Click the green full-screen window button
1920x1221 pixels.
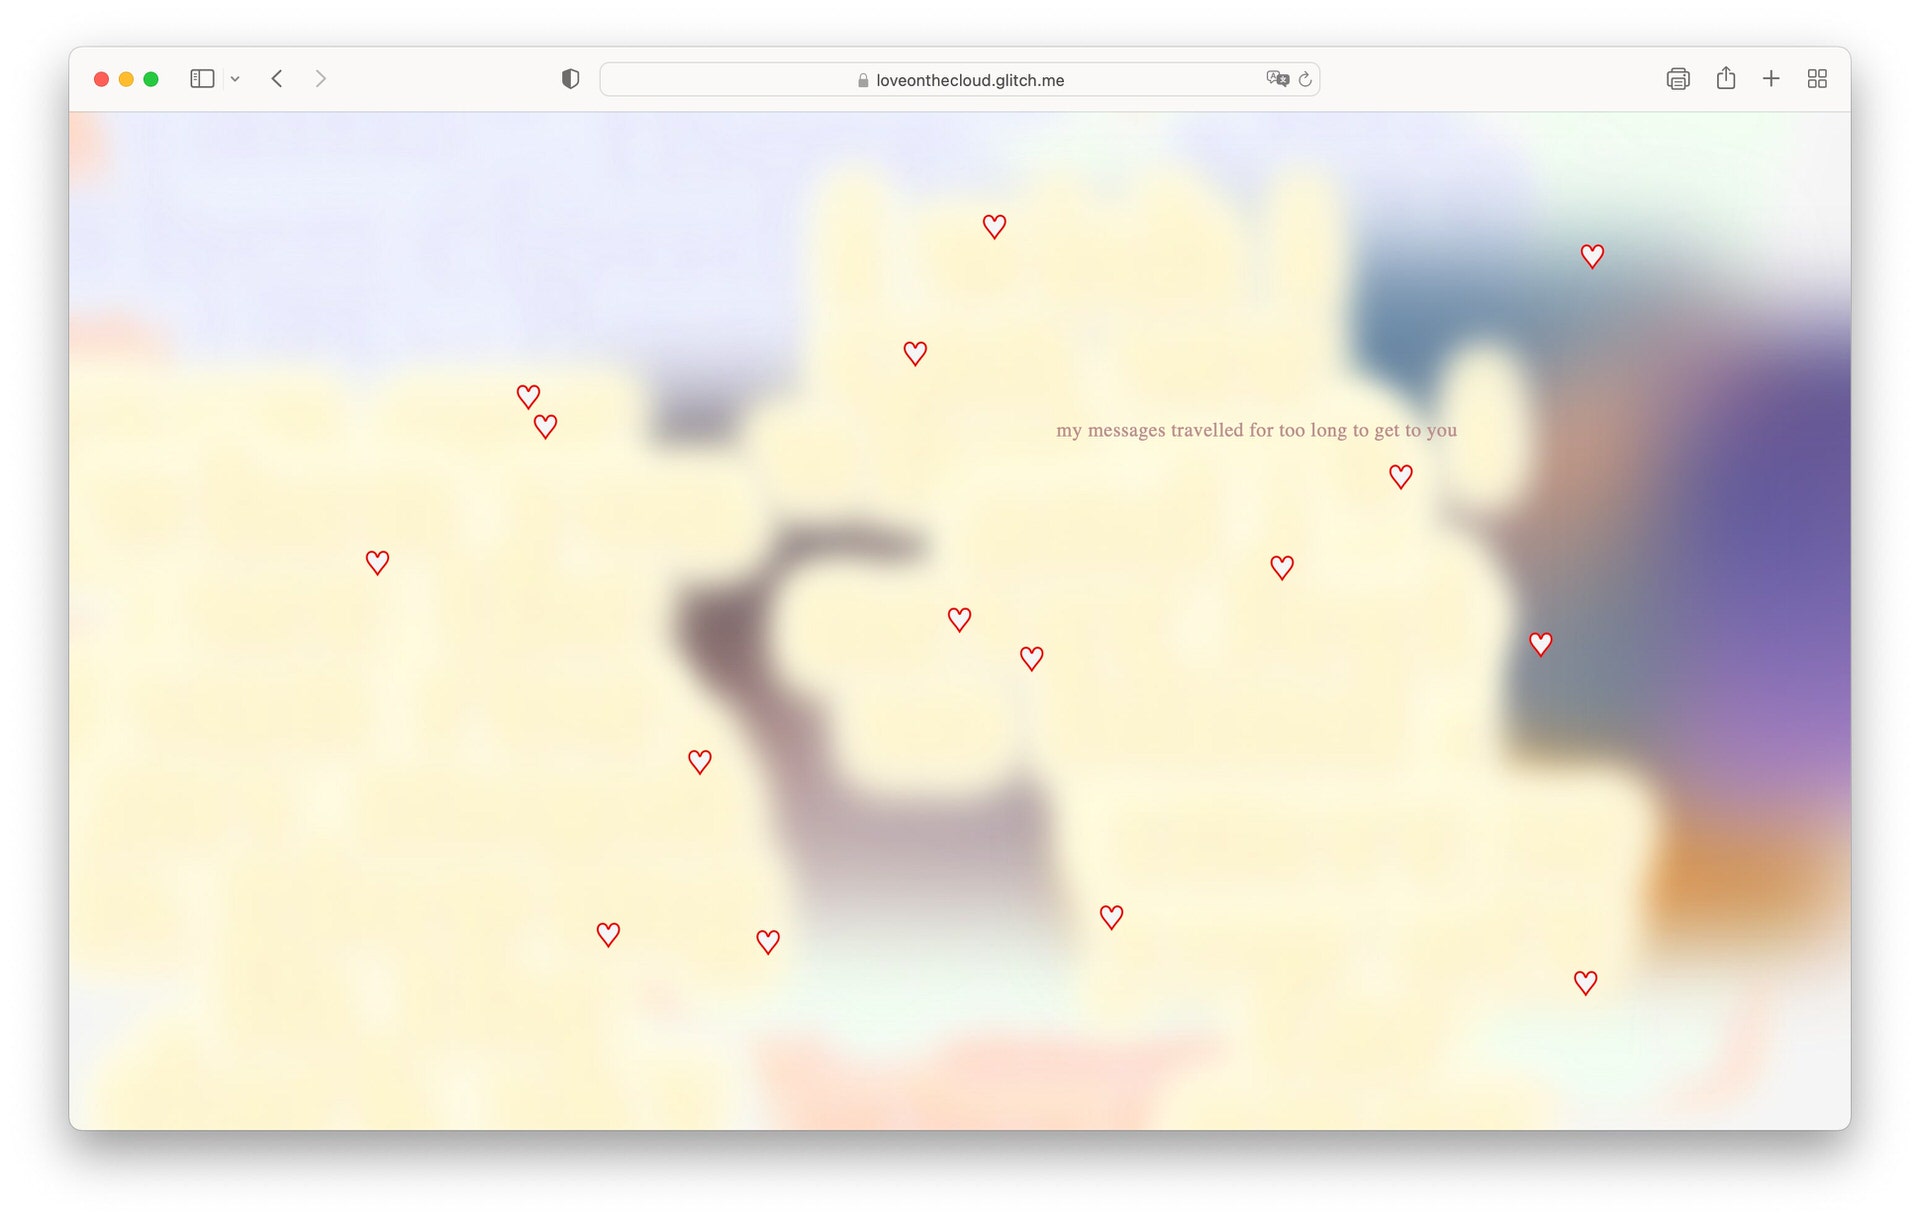click(151, 79)
